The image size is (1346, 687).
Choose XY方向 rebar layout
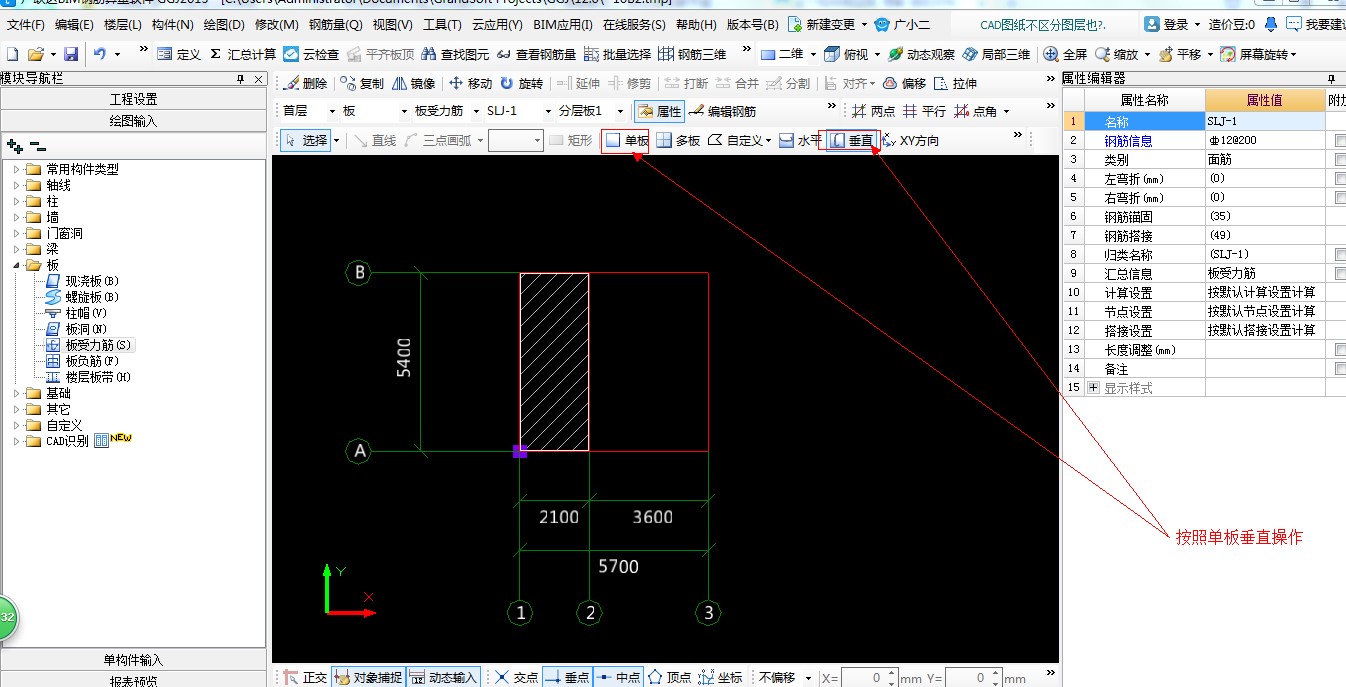pyautogui.click(x=910, y=141)
